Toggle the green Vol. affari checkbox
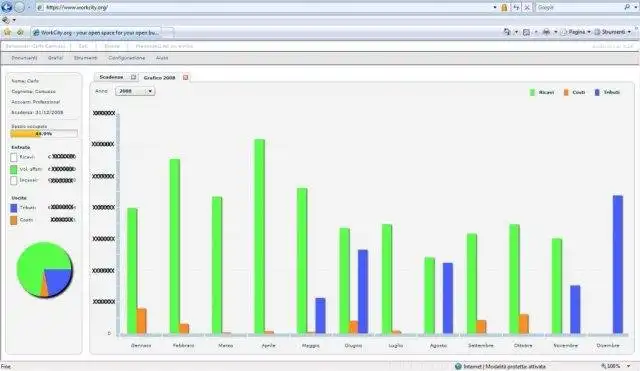Image resolution: width=640 pixels, height=371 pixels. (14, 169)
